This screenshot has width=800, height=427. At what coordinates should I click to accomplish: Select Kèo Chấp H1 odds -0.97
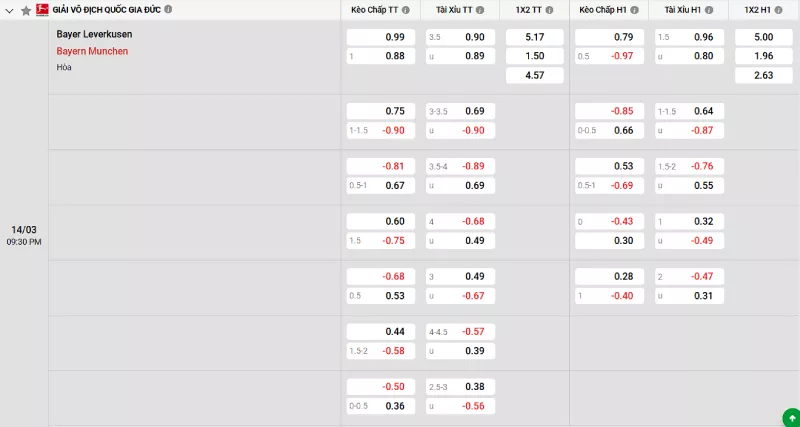coord(608,56)
